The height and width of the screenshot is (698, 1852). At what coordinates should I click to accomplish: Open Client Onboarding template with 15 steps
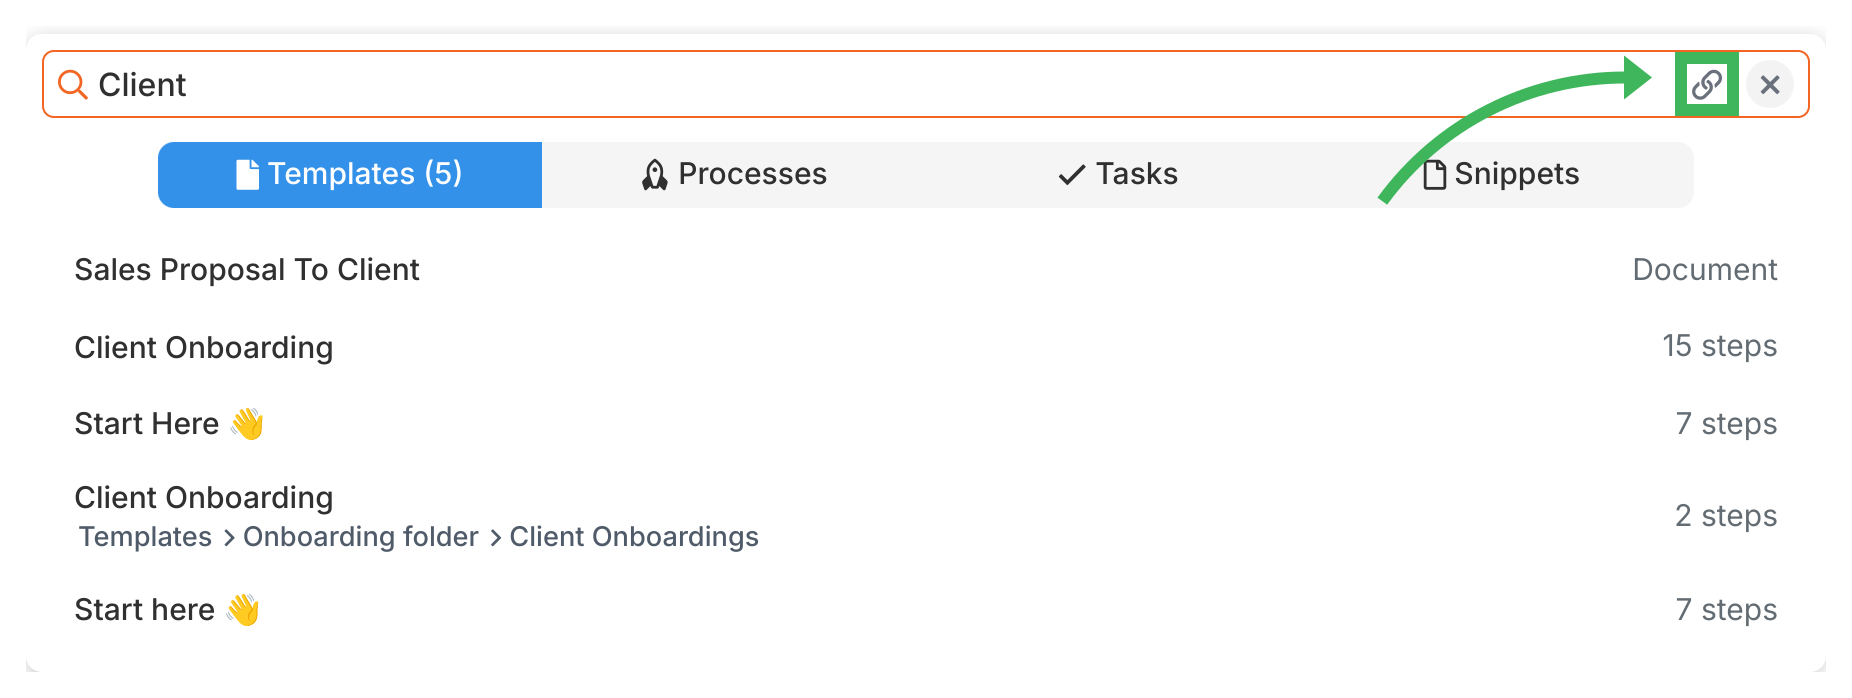pos(204,348)
